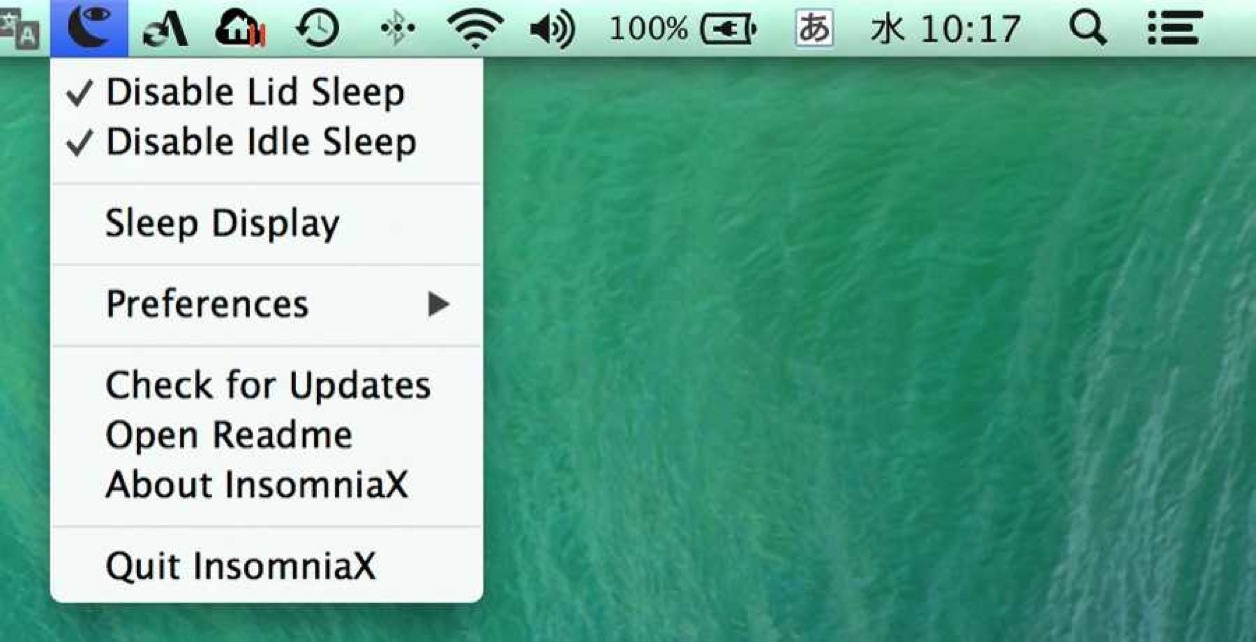This screenshot has height=642, width=1256.
Task: Toggle Disable Lid Sleep option
Action: coord(266,92)
